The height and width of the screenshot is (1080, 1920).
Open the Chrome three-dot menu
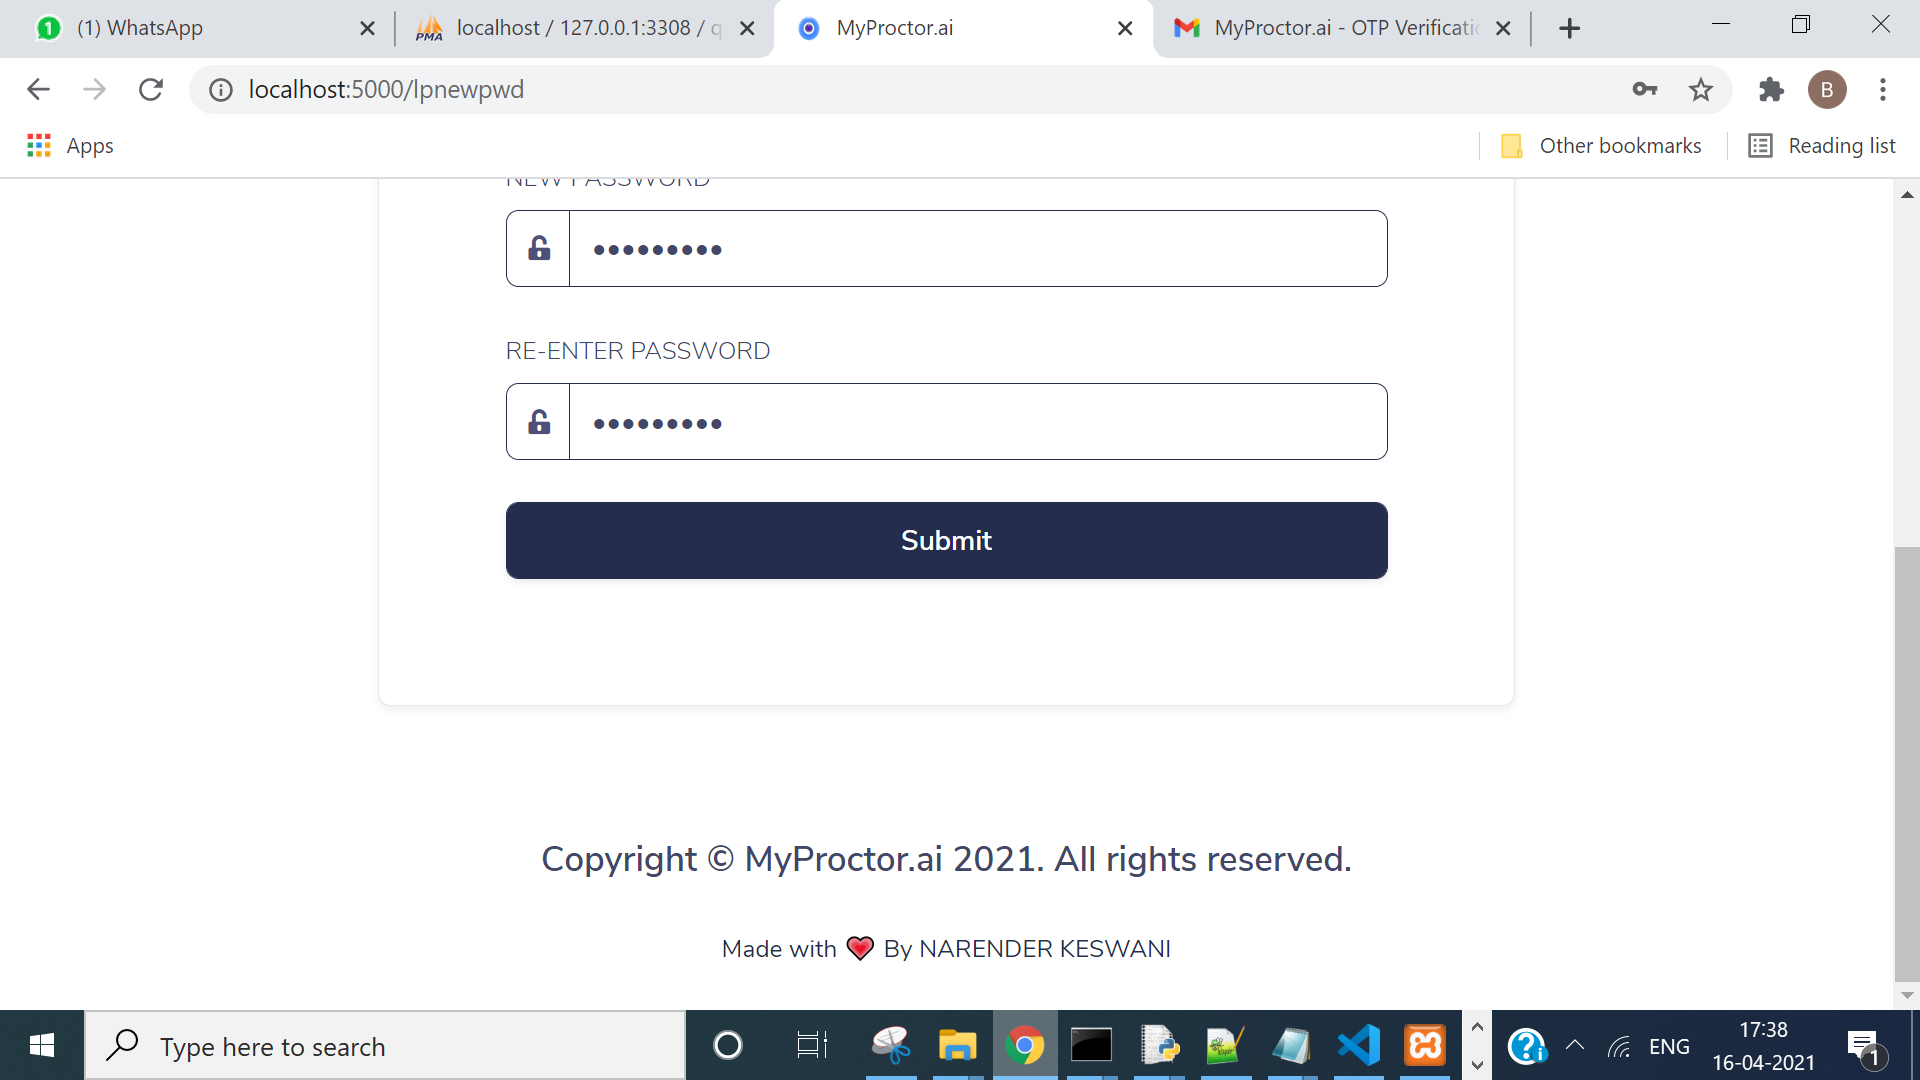click(1883, 90)
